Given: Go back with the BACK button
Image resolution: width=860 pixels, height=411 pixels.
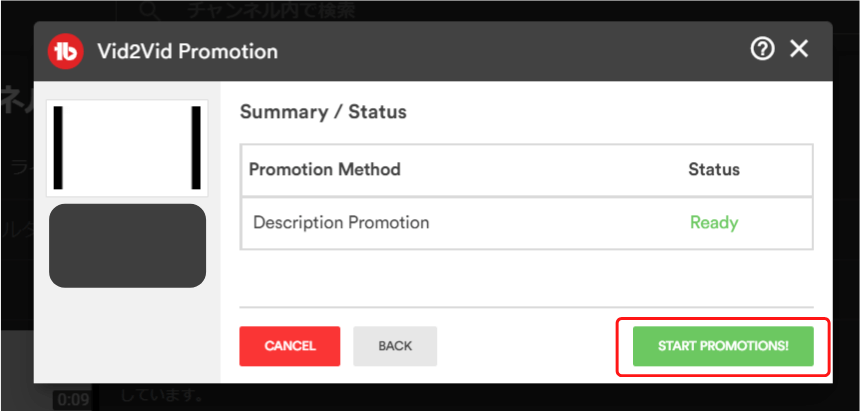Looking at the screenshot, I should point(395,346).
